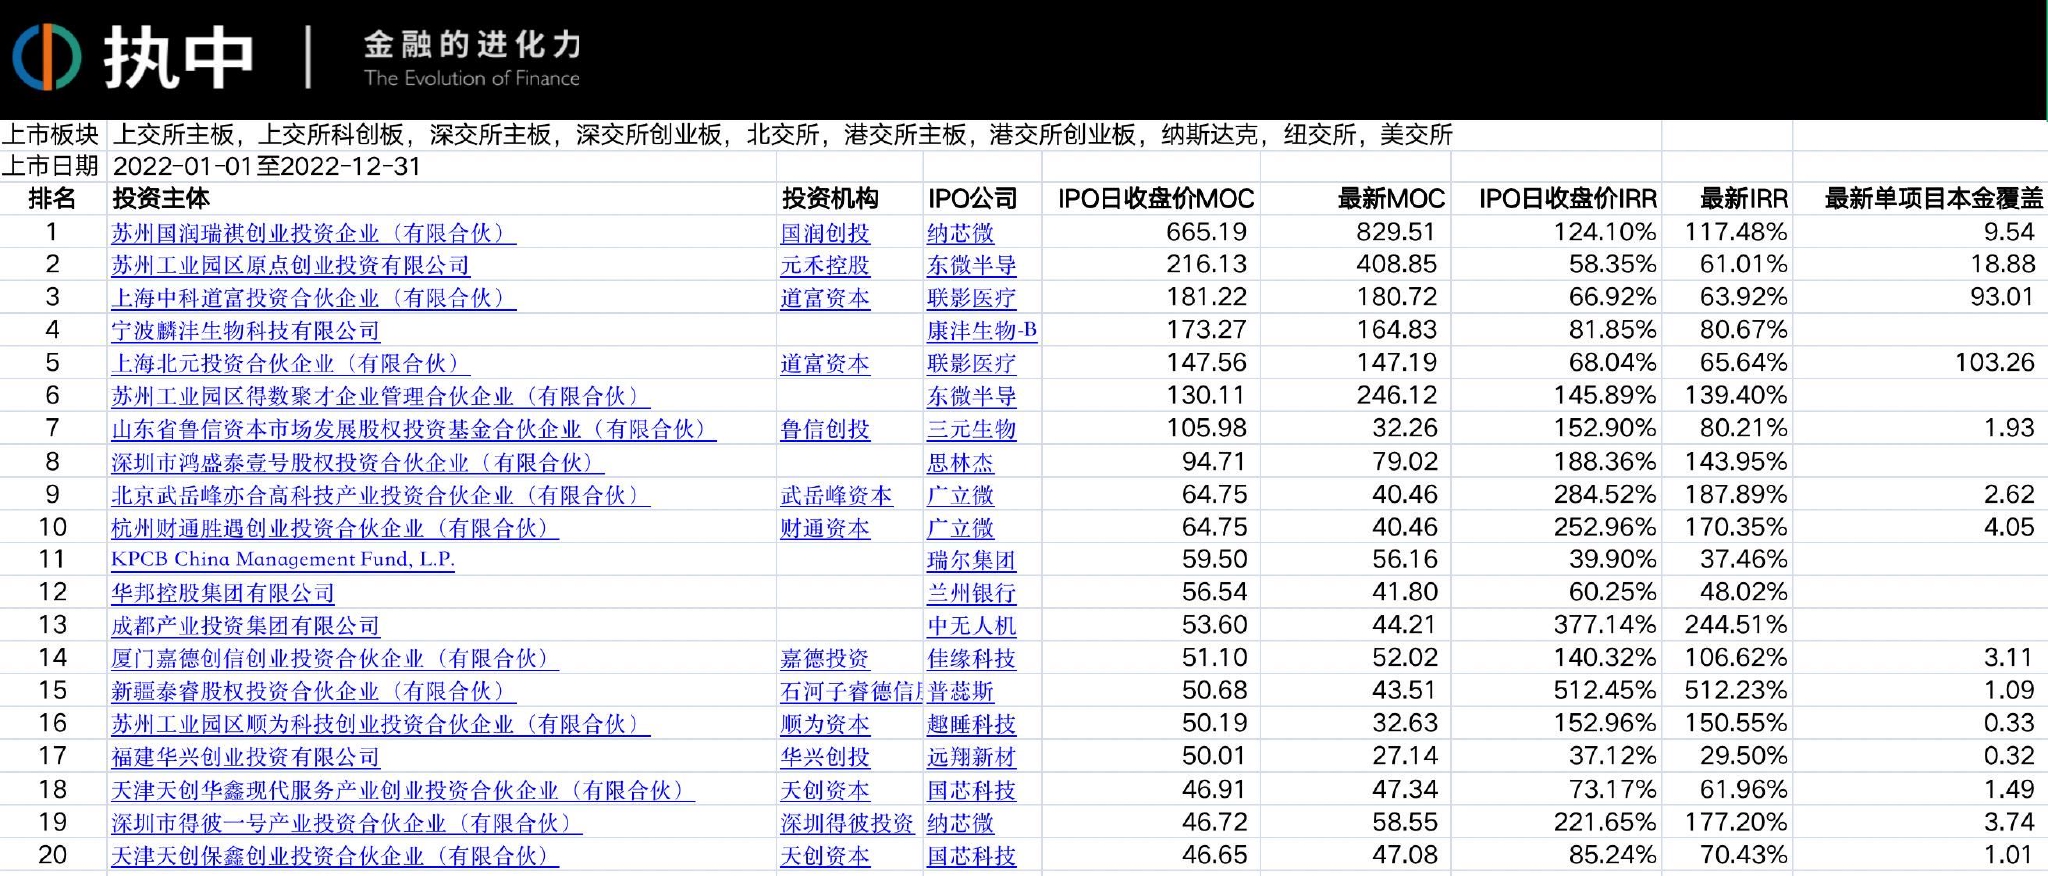This screenshot has height=876, width=2048.
Task: Open link 成都产业投资集团有限公司
Action: 246,626
